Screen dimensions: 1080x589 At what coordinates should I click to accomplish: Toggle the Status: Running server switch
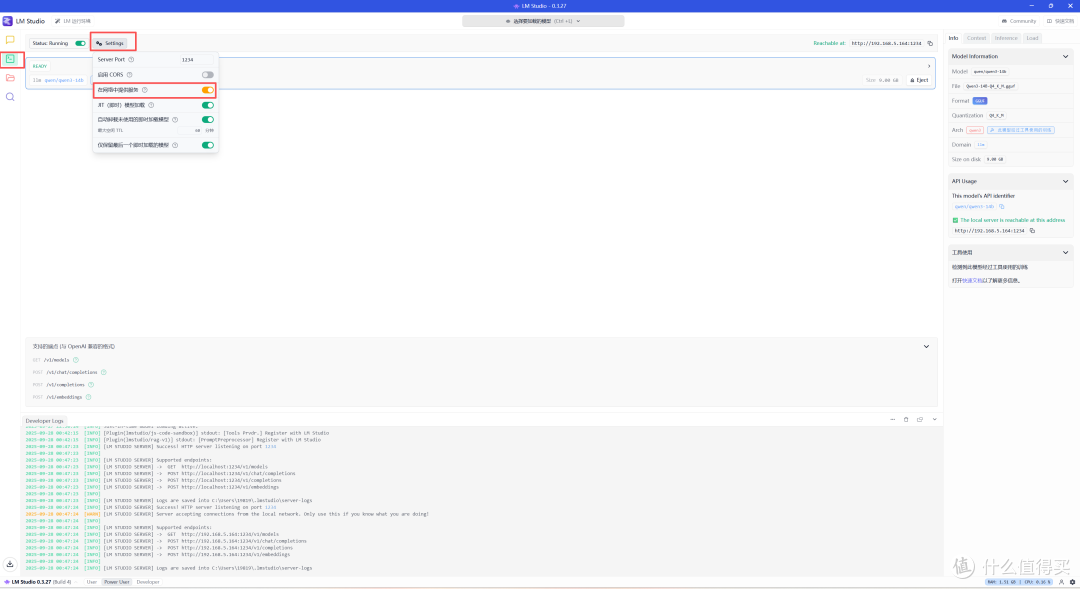(x=81, y=43)
